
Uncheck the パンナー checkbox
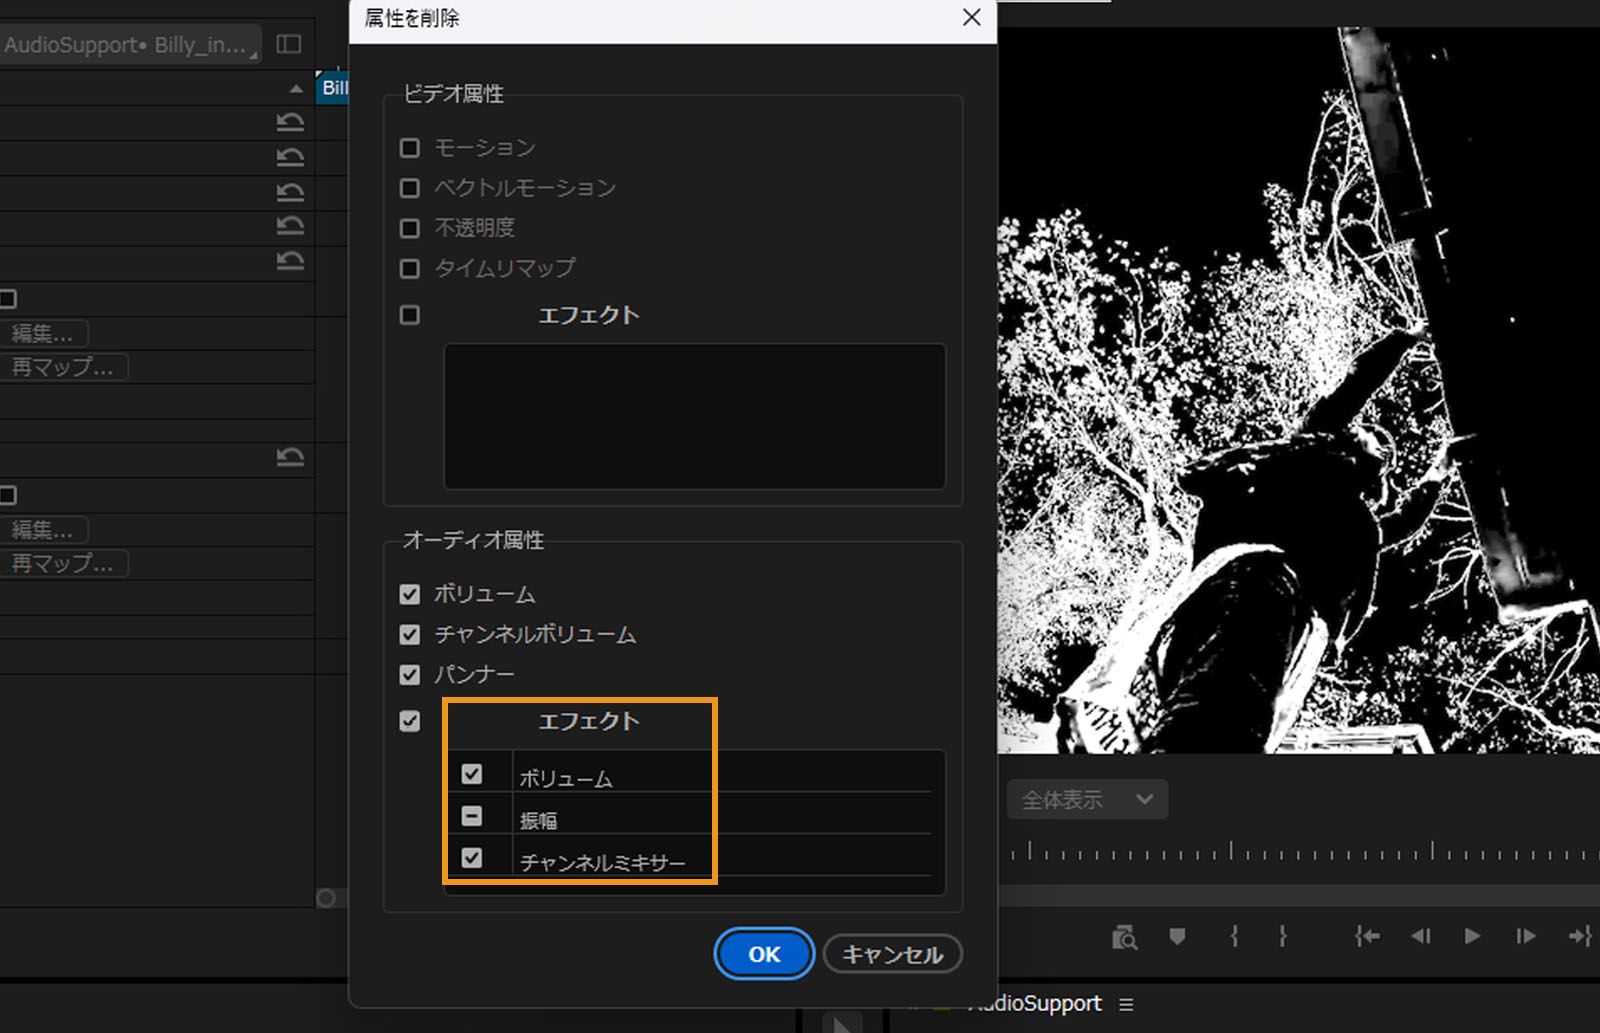pyautogui.click(x=409, y=675)
